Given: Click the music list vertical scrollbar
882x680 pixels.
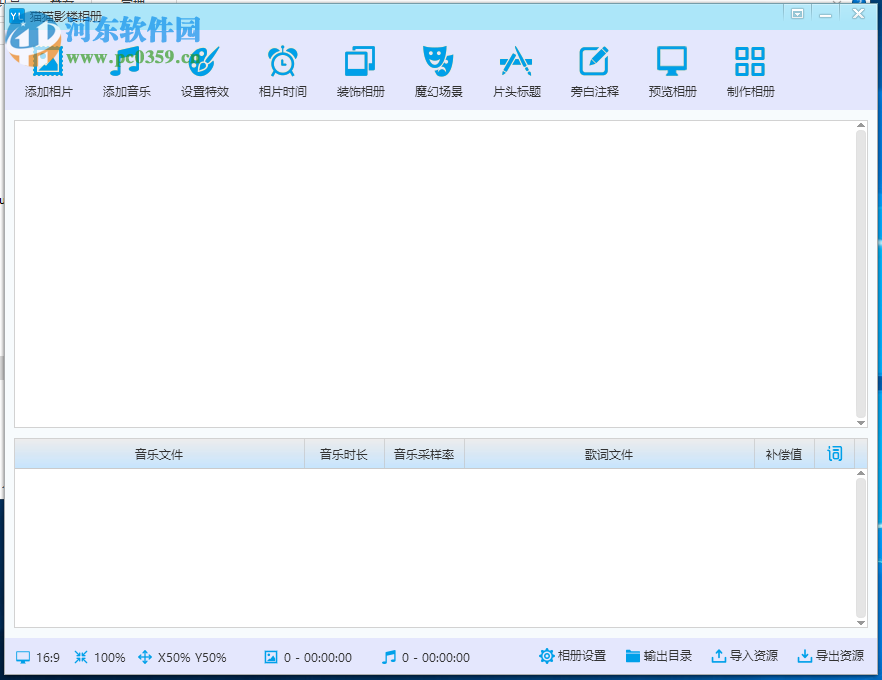Looking at the screenshot, I should (861, 548).
